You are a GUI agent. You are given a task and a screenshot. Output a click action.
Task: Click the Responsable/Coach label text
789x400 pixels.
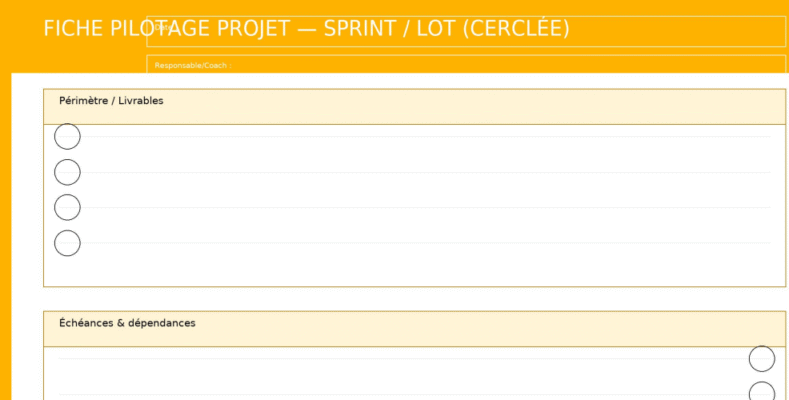tap(193, 65)
